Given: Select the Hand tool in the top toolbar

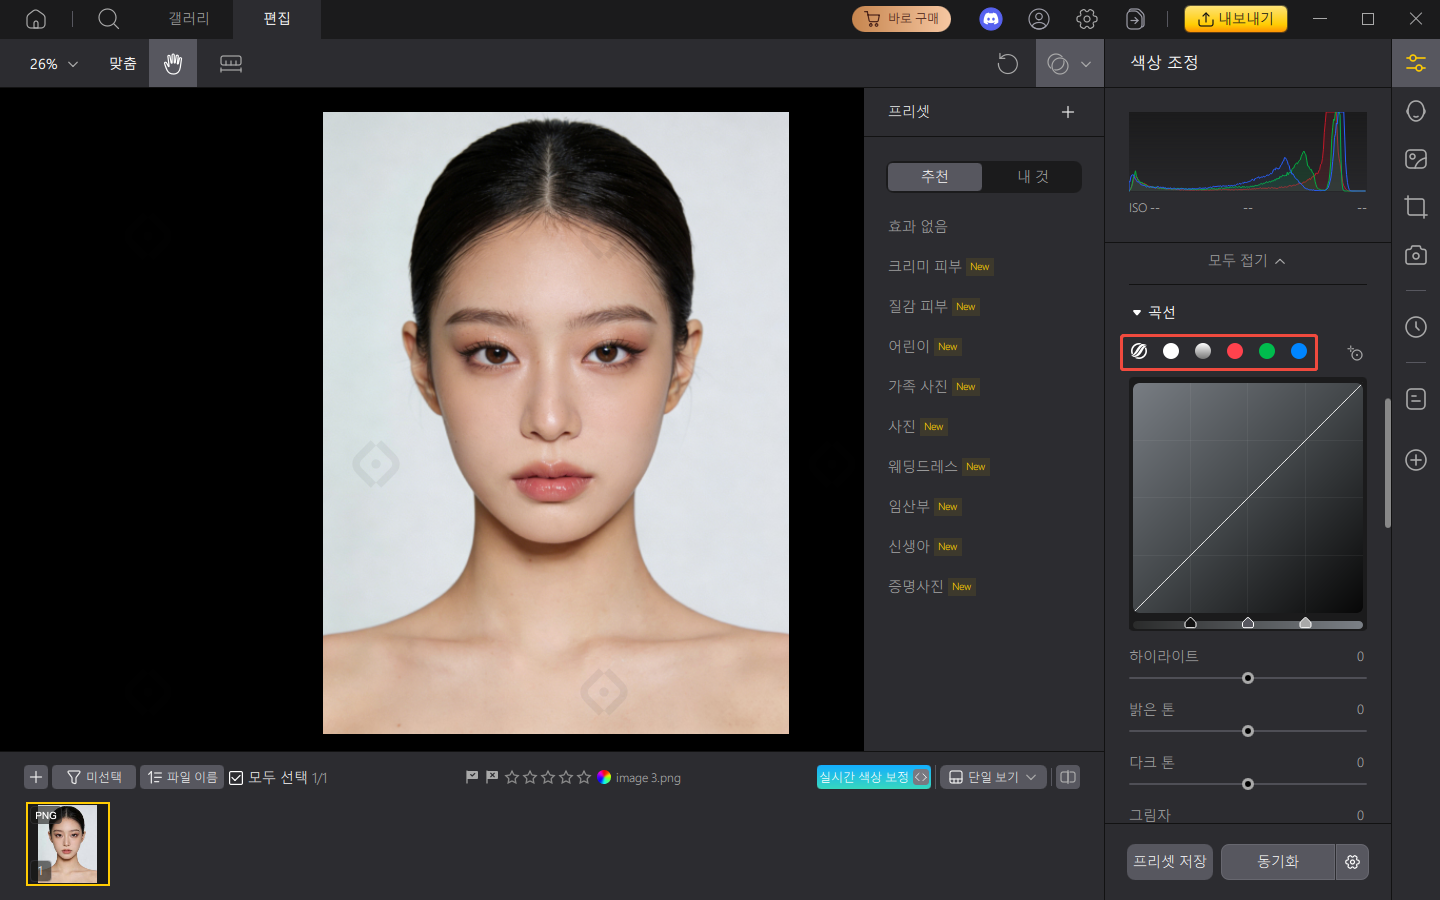Looking at the screenshot, I should [172, 63].
